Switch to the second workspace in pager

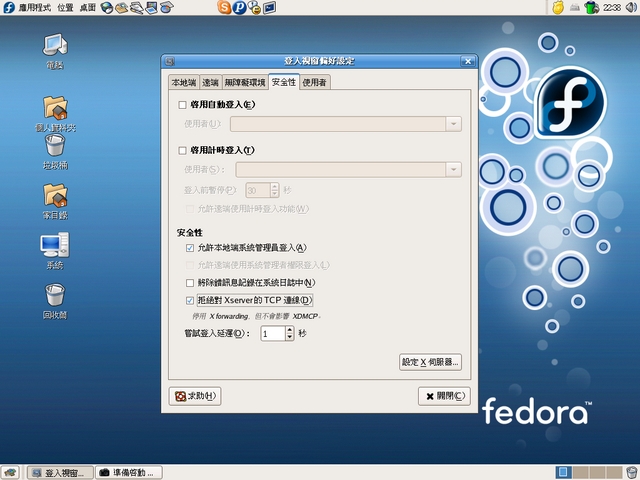579,472
